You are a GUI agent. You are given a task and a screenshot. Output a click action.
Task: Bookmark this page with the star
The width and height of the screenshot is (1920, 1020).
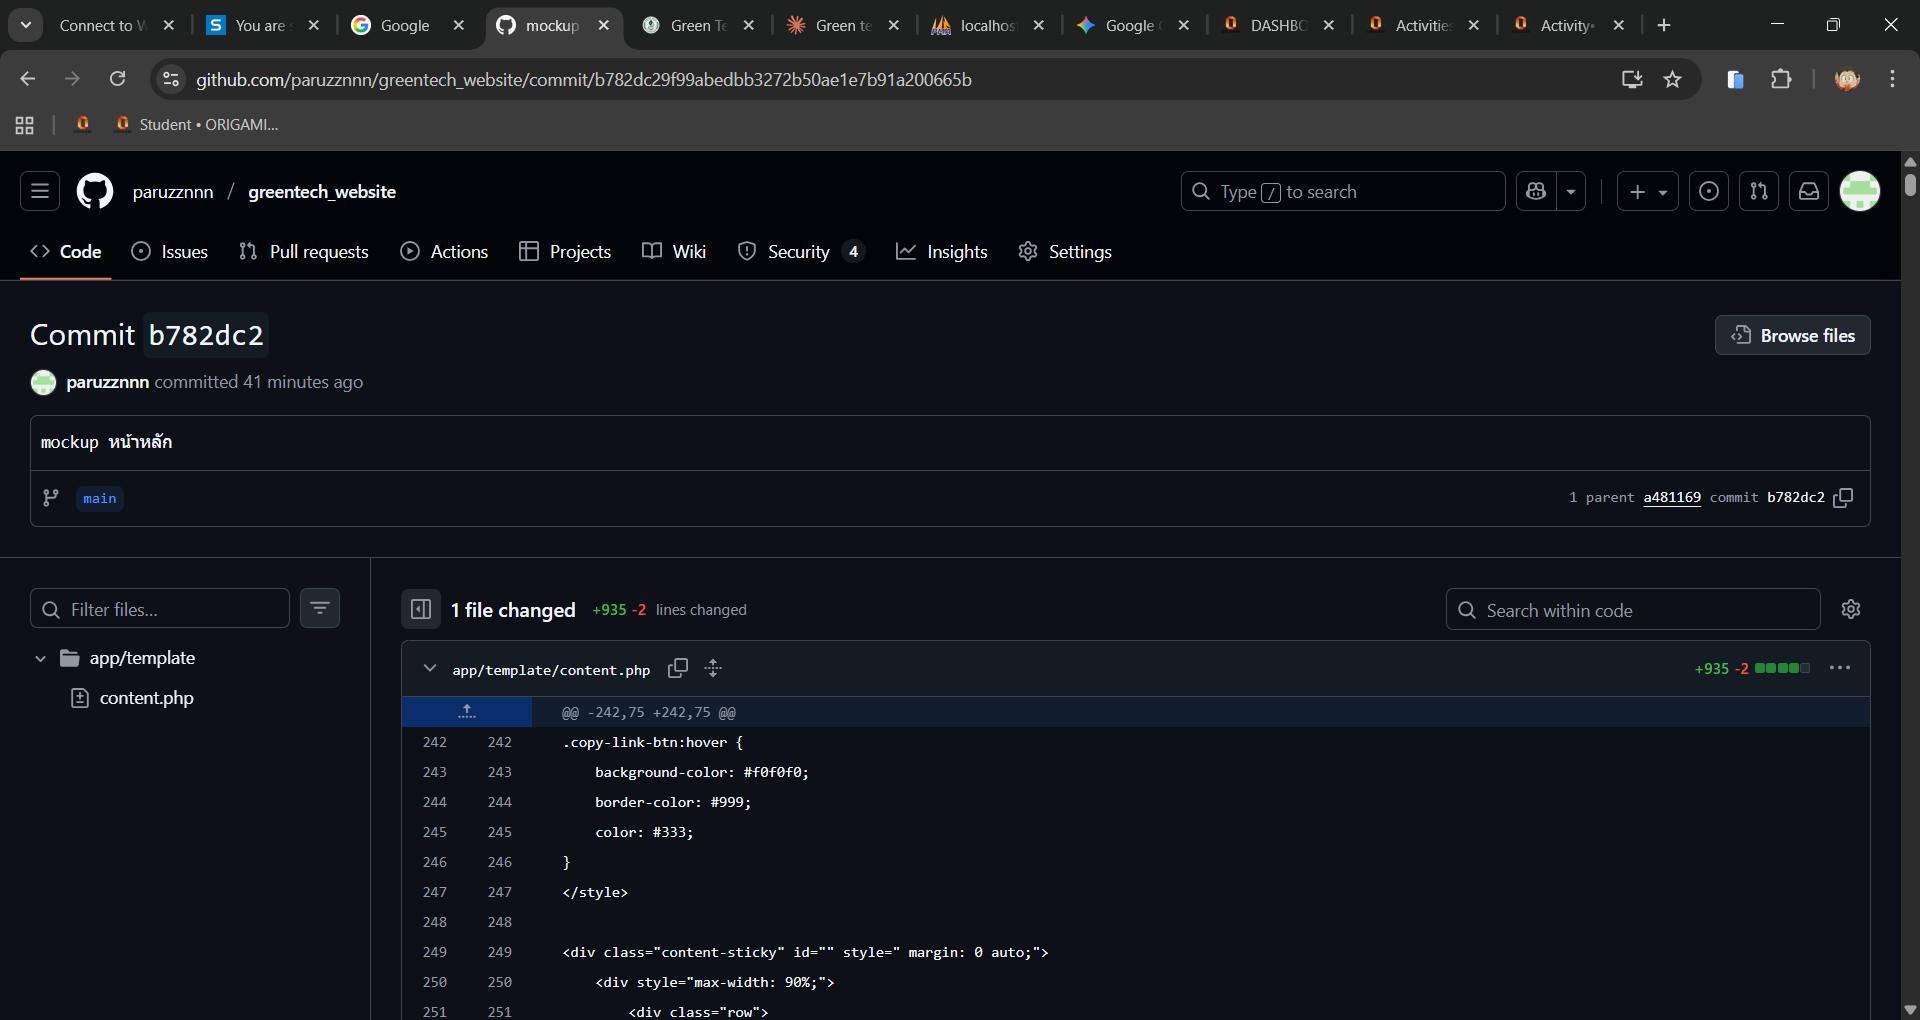(x=1672, y=79)
